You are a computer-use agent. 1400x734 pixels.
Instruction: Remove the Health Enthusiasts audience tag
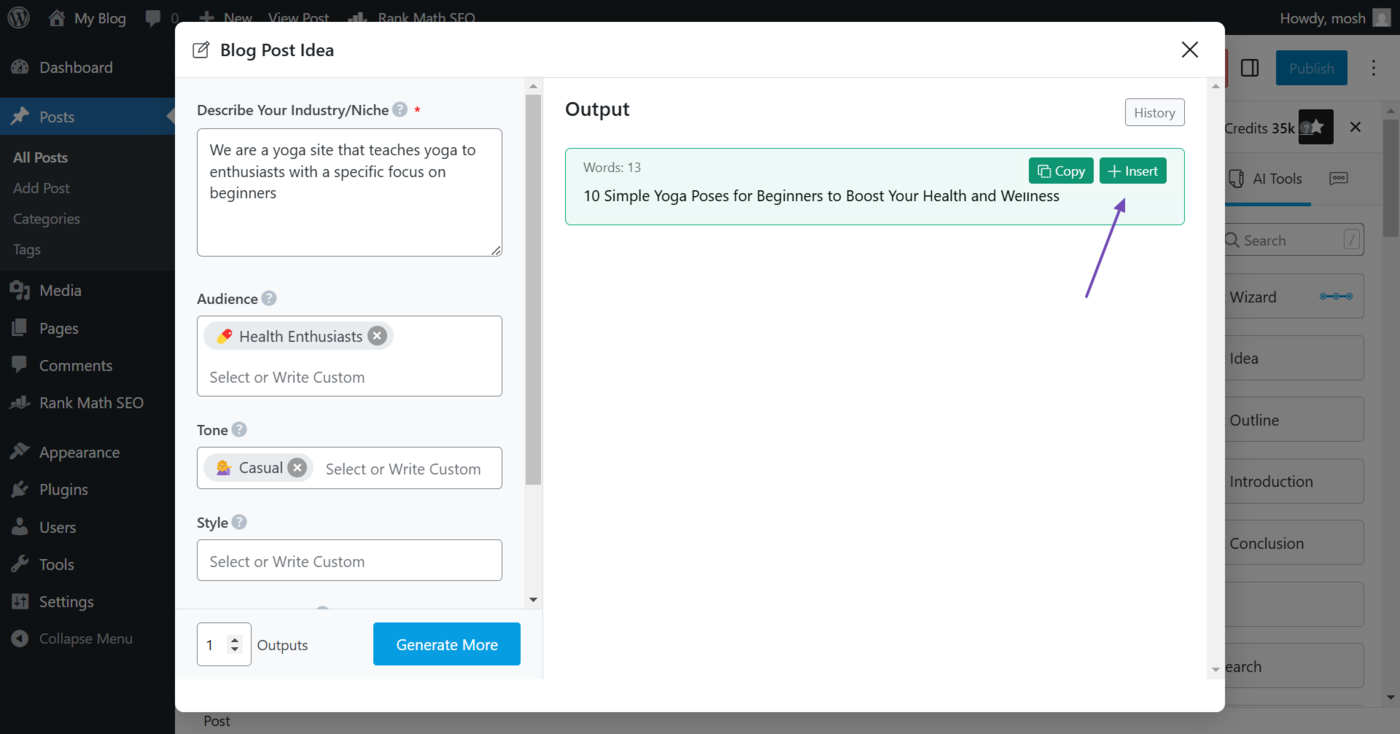(x=377, y=335)
